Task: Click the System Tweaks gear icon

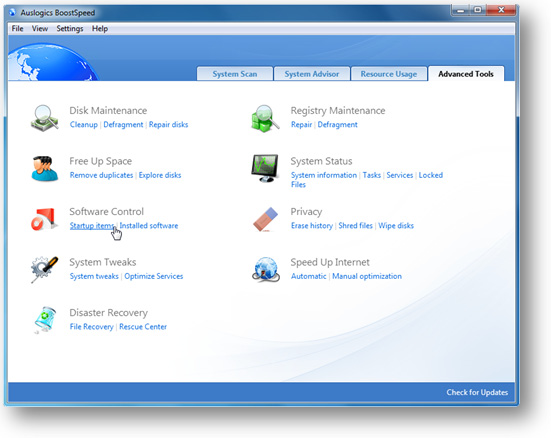Action: point(44,269)
